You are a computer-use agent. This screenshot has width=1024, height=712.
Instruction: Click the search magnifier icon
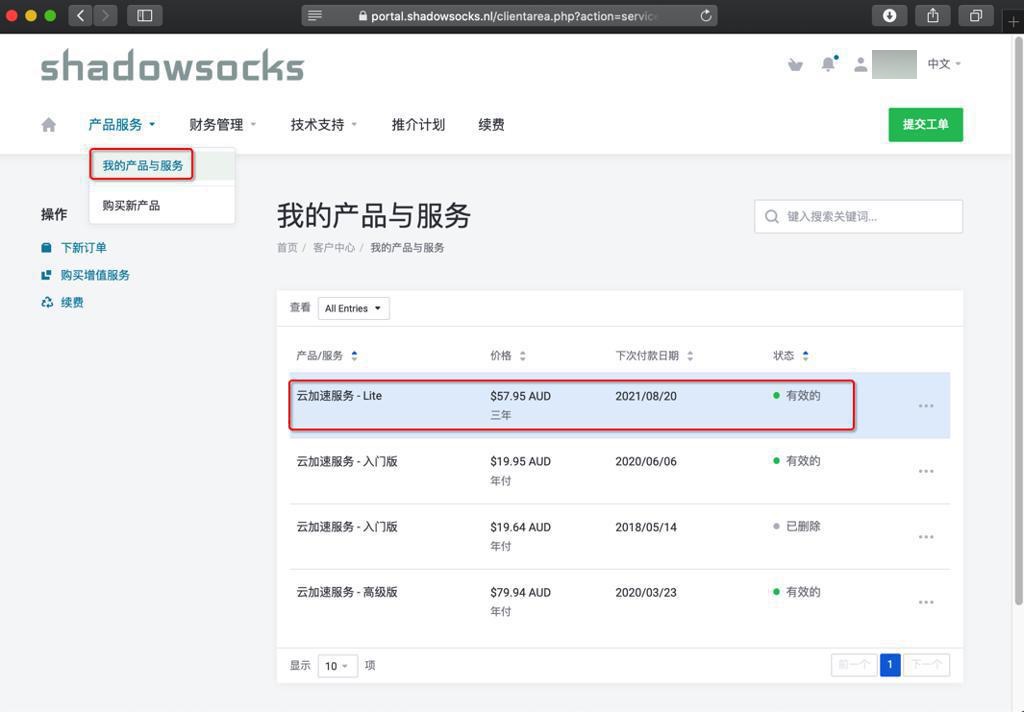click(x=771, y=216)
